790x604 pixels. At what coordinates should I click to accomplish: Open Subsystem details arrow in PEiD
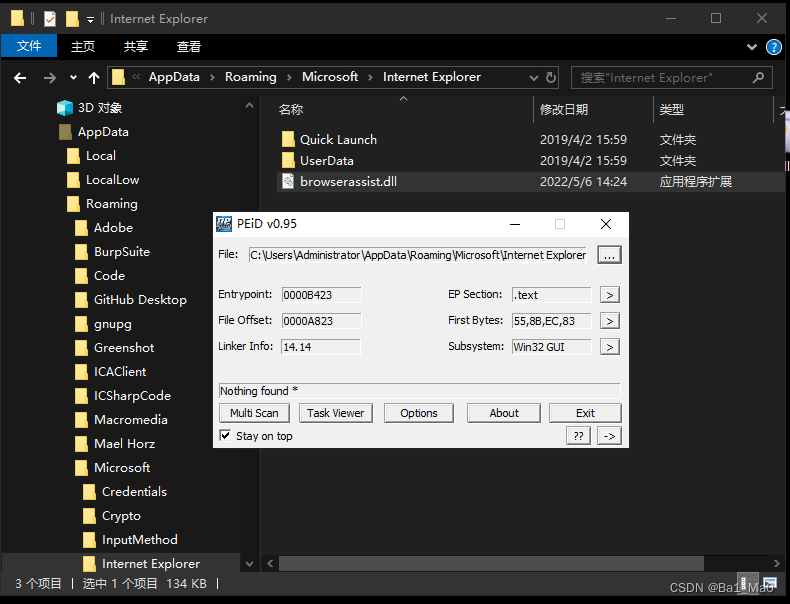(610, 347)
